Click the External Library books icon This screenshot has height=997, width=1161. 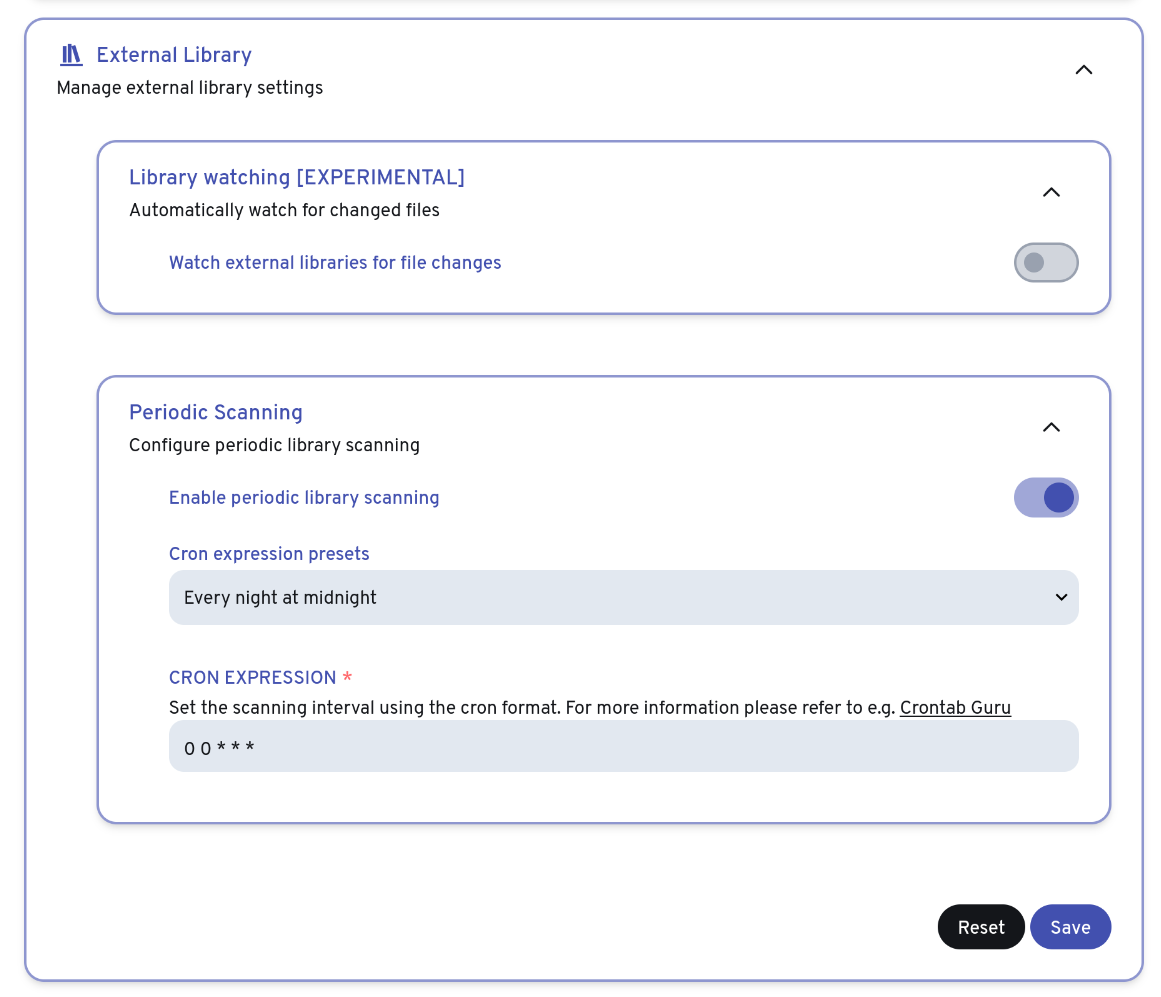click(71, 55)
